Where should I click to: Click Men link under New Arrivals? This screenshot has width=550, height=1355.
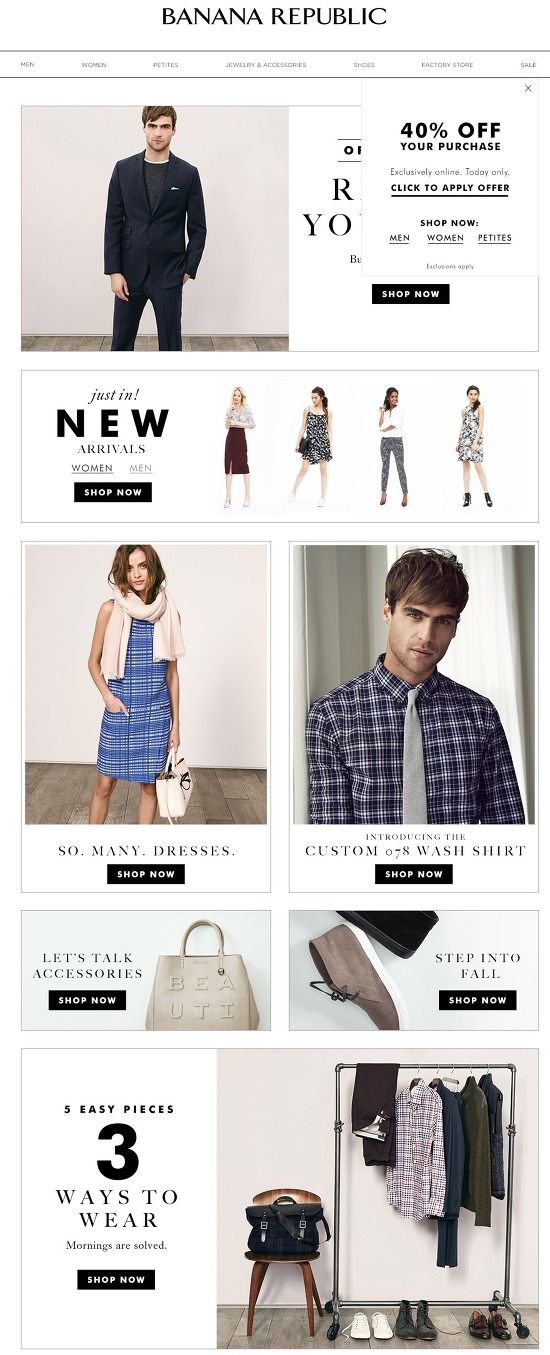(140, 468)
